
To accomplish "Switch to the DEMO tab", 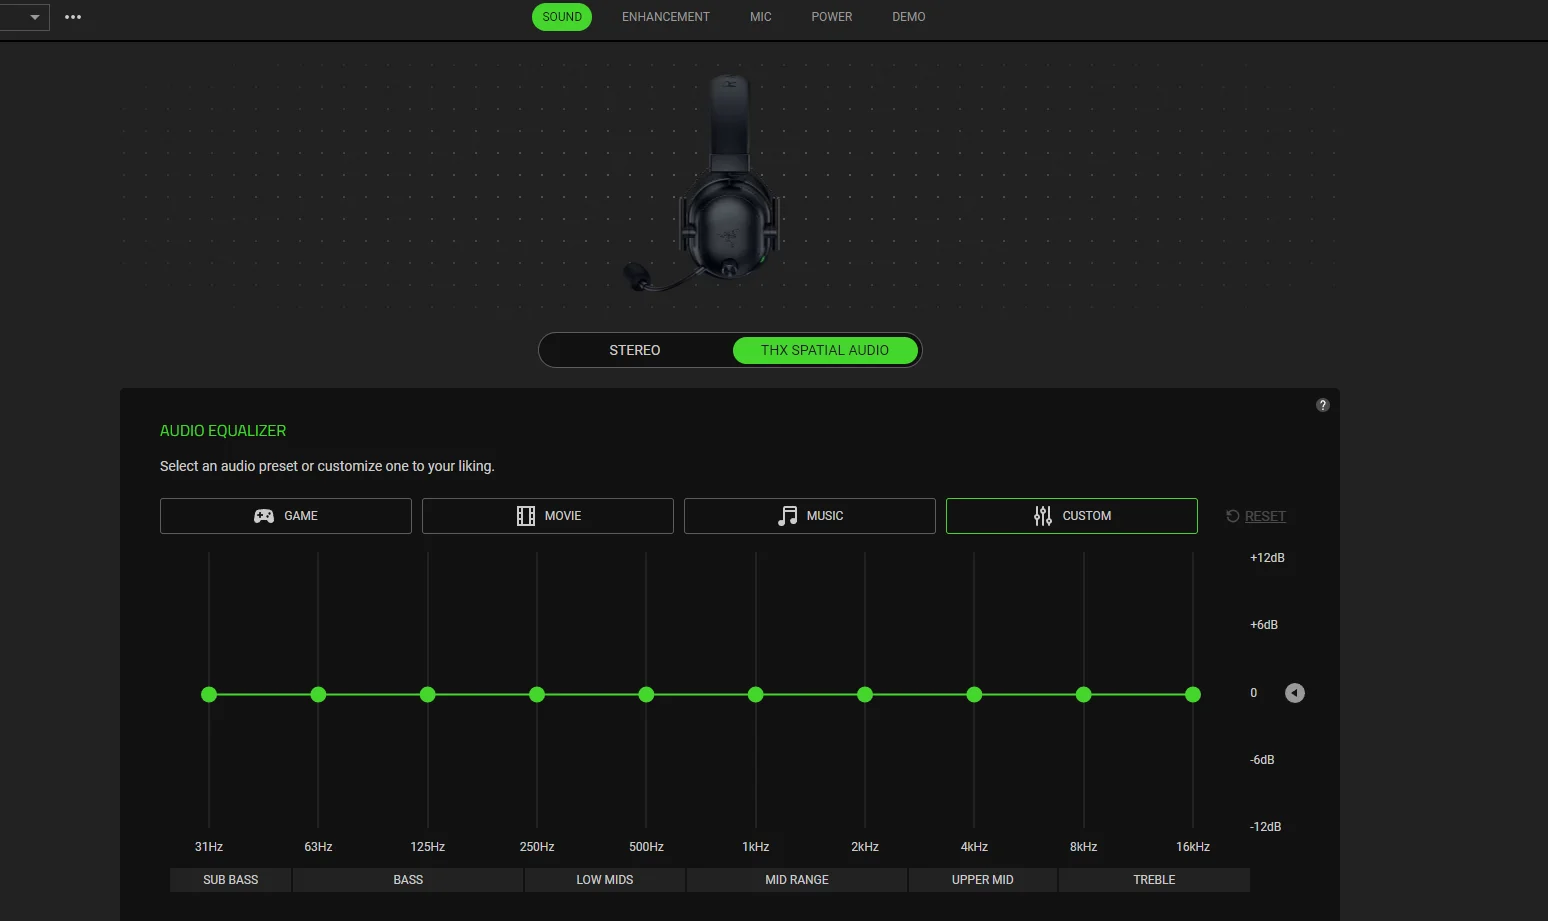I will pos(909,17).
